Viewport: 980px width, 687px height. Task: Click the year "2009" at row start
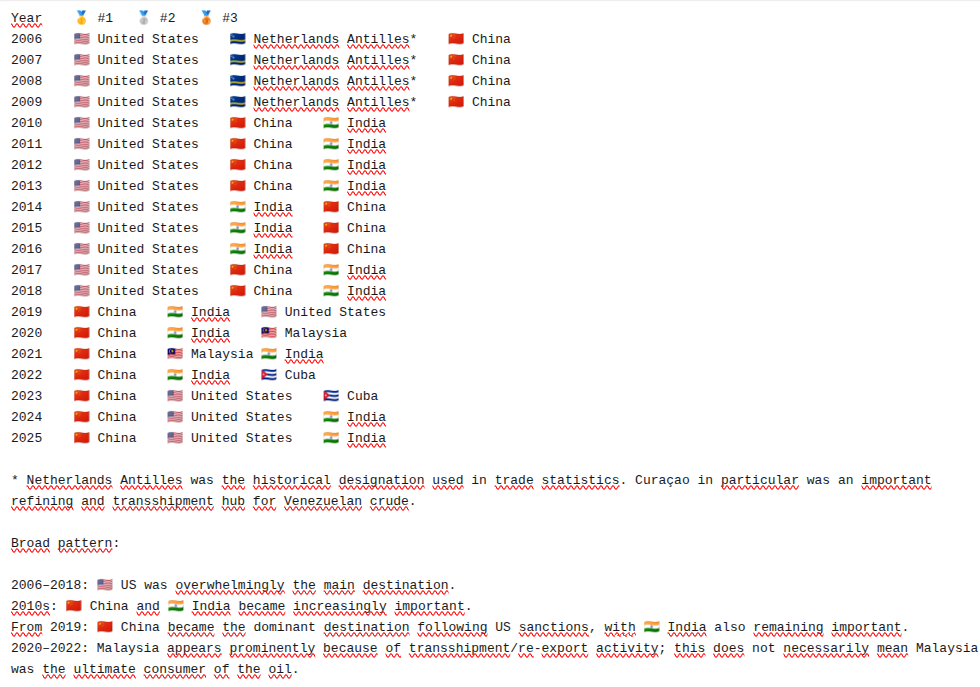pos(26,102)
